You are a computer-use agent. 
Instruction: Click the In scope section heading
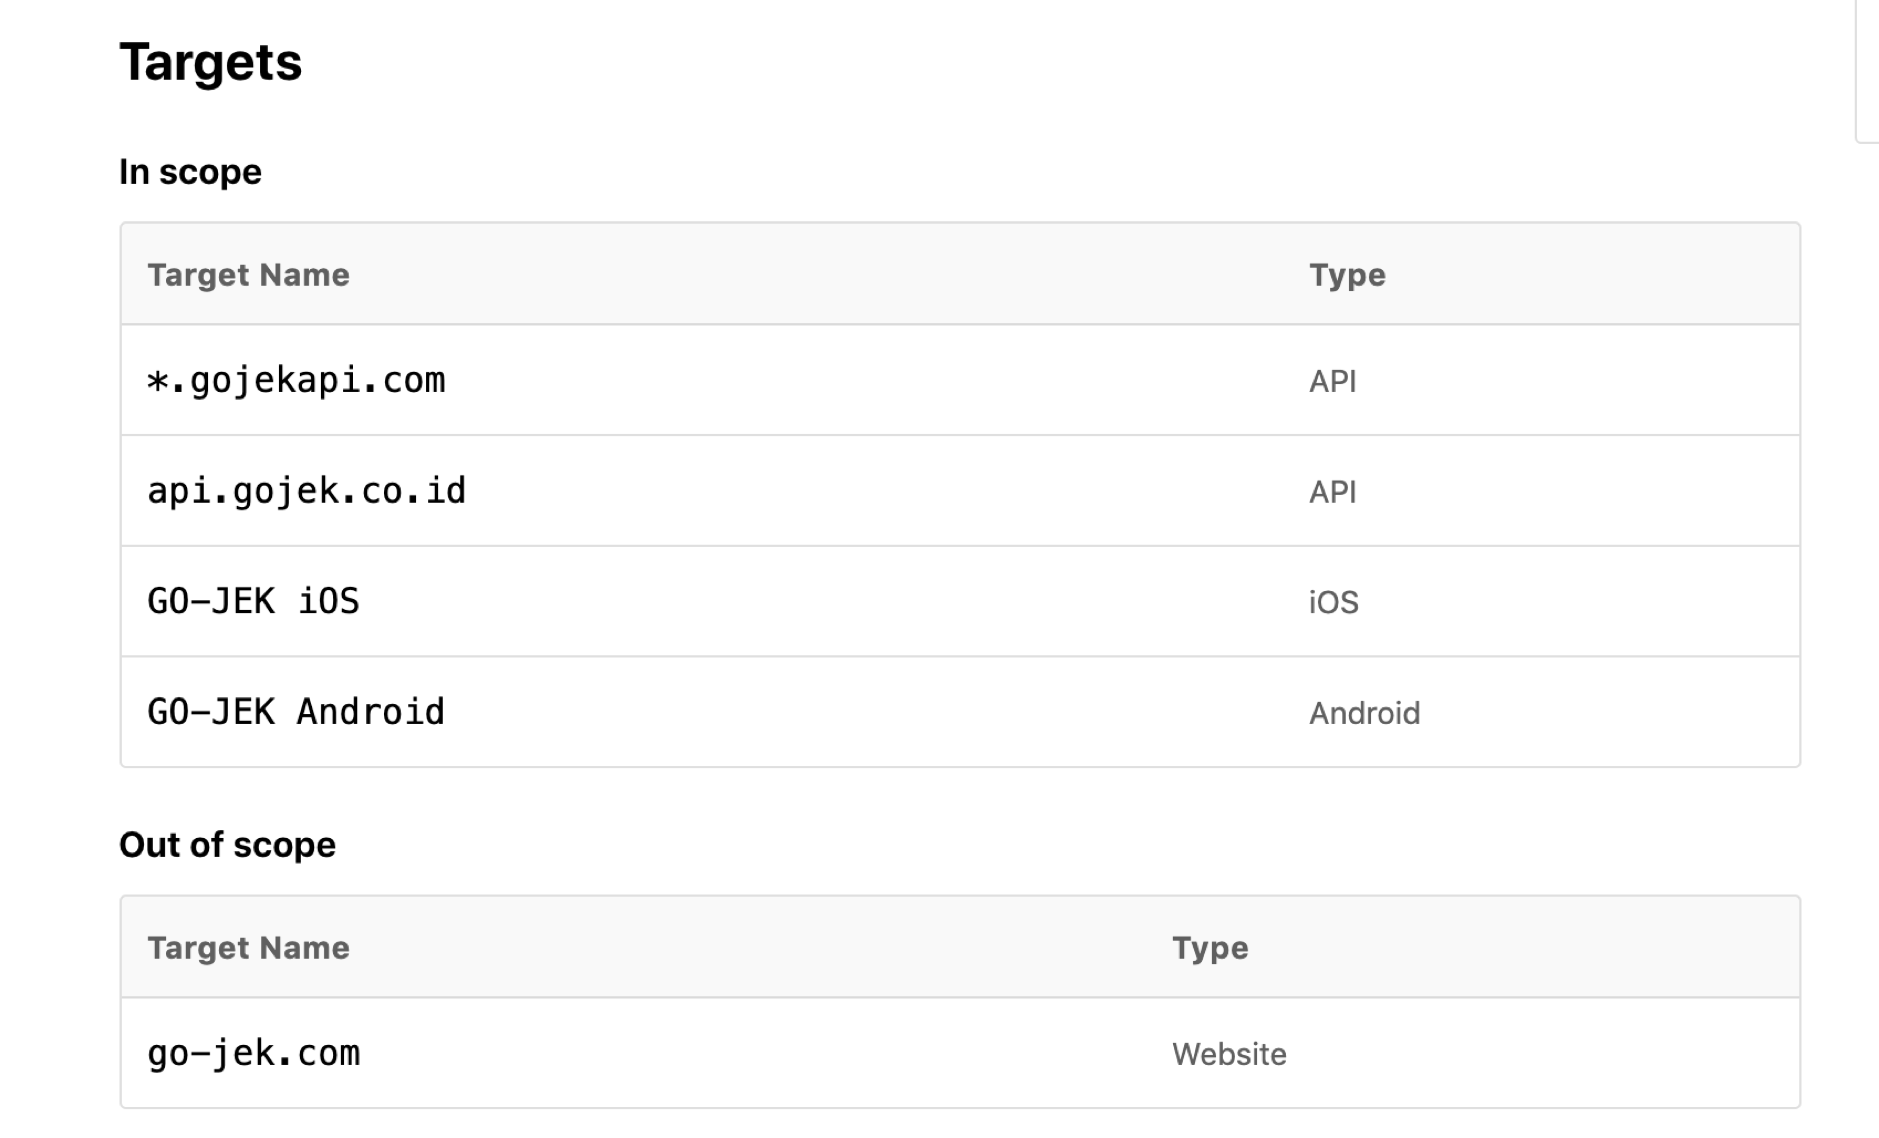point(190,172)
